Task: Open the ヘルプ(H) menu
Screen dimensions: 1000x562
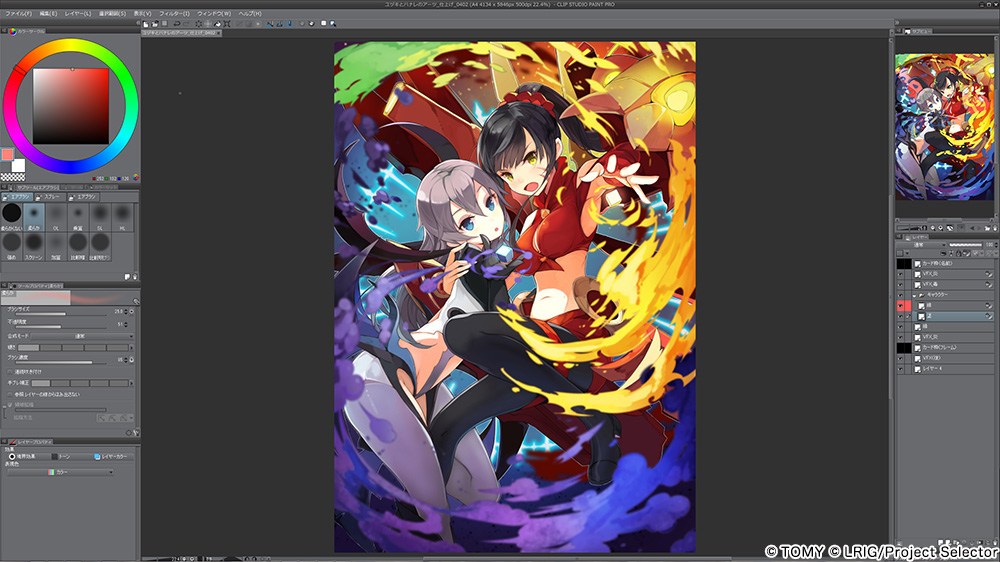Action: (x=250, y=13)
